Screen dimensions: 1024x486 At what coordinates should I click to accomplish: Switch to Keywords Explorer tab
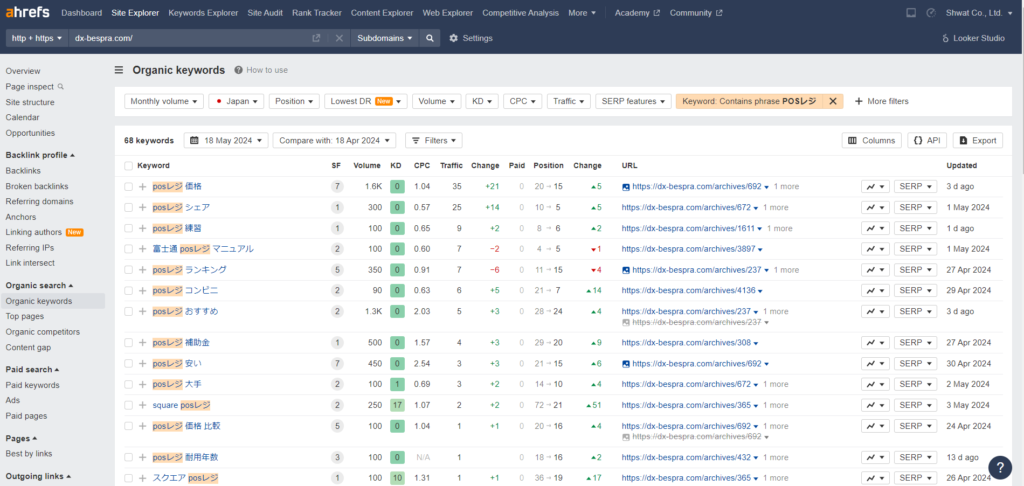tap(205, 13)
